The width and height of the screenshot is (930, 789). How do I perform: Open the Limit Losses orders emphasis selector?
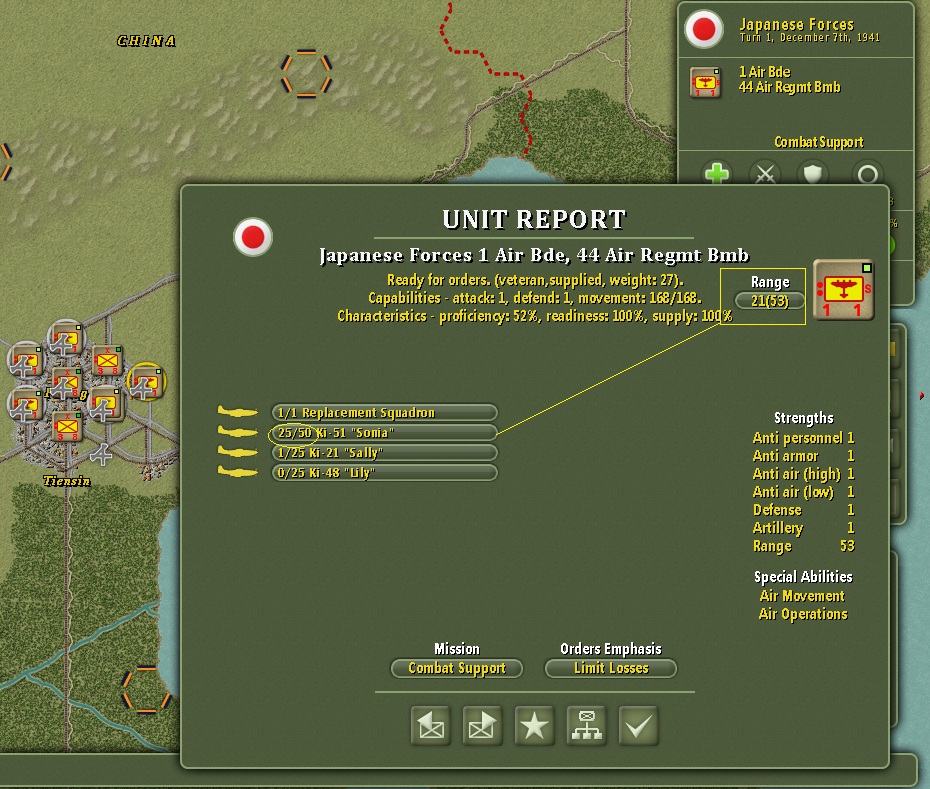[x=611, y=668]
